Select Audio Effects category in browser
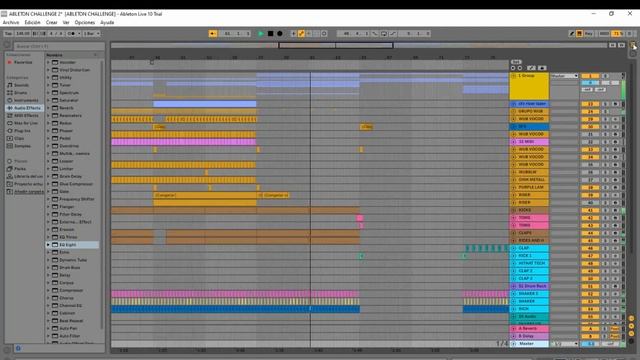 click(x=24, y=108)
